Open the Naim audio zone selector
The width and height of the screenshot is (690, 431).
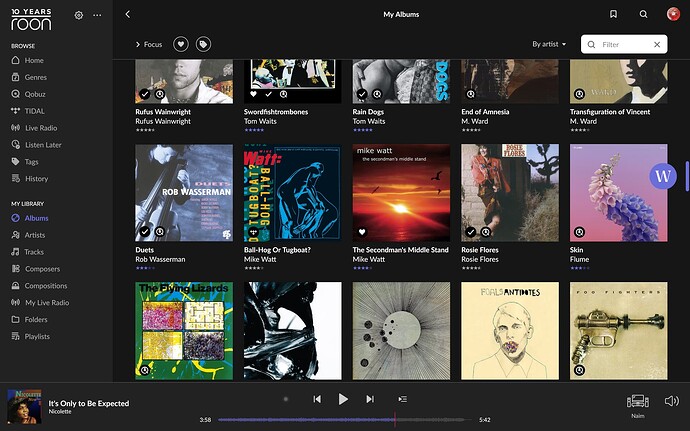(638, 404)
